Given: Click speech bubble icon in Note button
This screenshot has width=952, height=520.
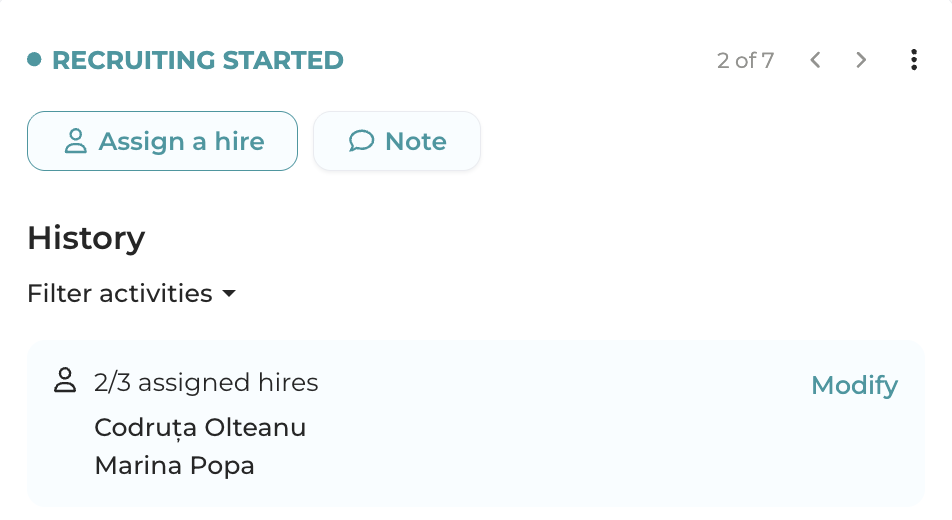Looking at the screenshot, I should click(361, 141).
